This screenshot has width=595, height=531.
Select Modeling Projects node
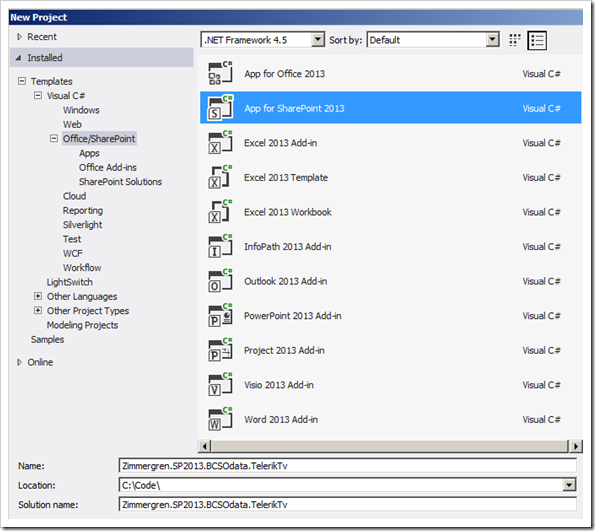click(x=82, y=325)
